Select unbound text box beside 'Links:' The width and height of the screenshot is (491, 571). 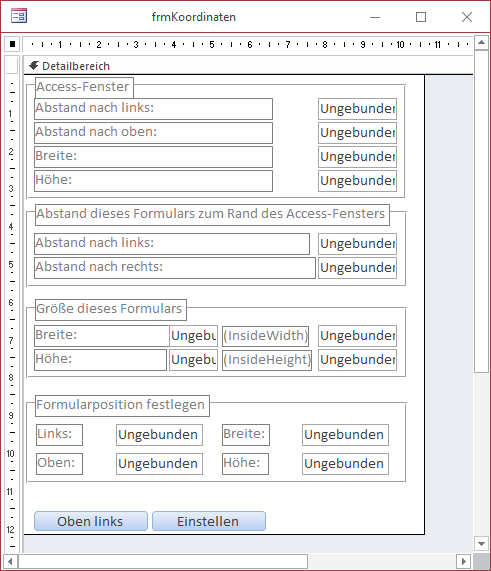(159, 435)
